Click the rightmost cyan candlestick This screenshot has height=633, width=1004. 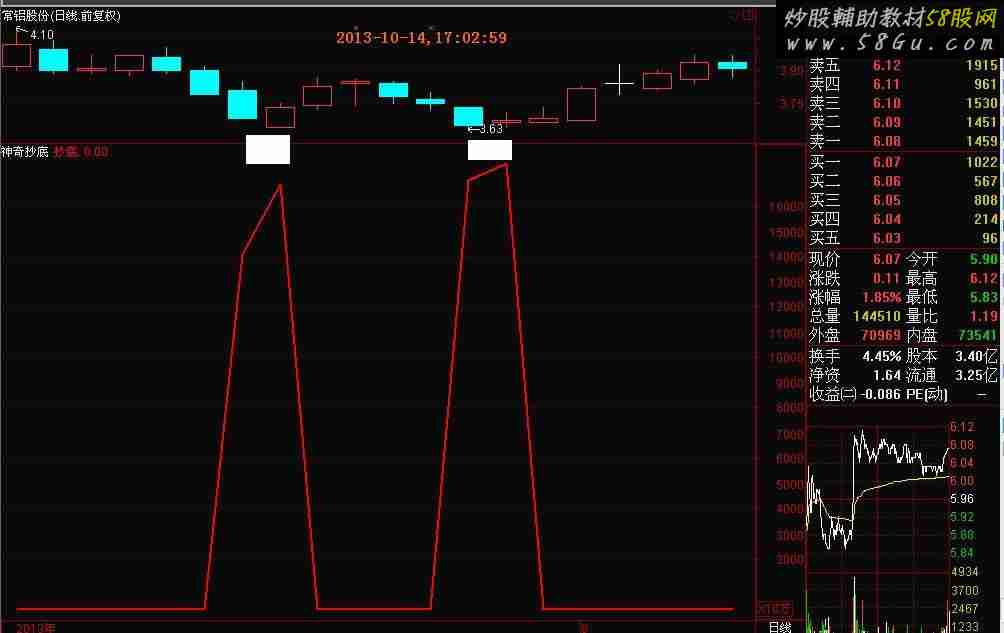point(732,65)
